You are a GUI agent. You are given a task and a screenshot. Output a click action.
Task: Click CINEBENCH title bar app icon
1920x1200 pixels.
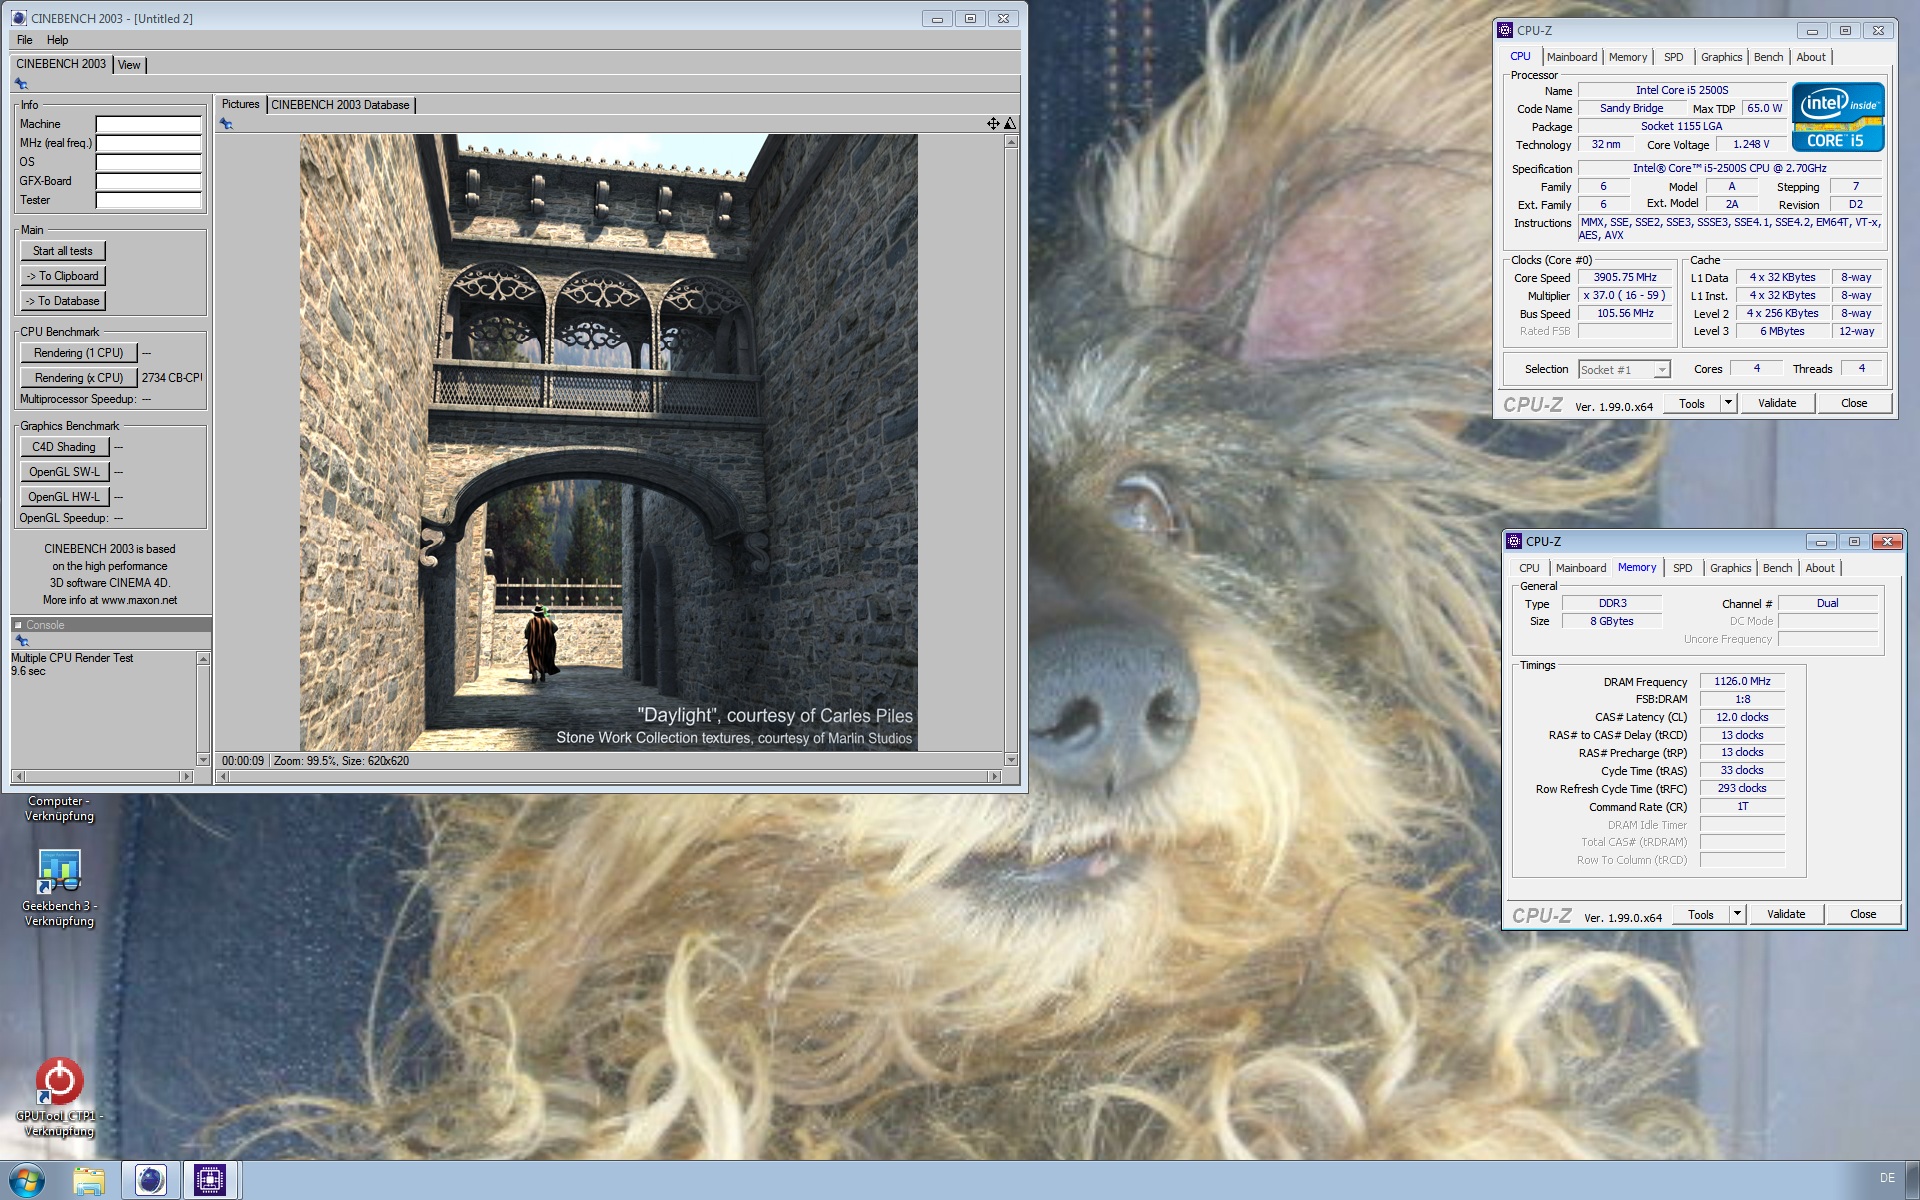[x=19, y=18]
